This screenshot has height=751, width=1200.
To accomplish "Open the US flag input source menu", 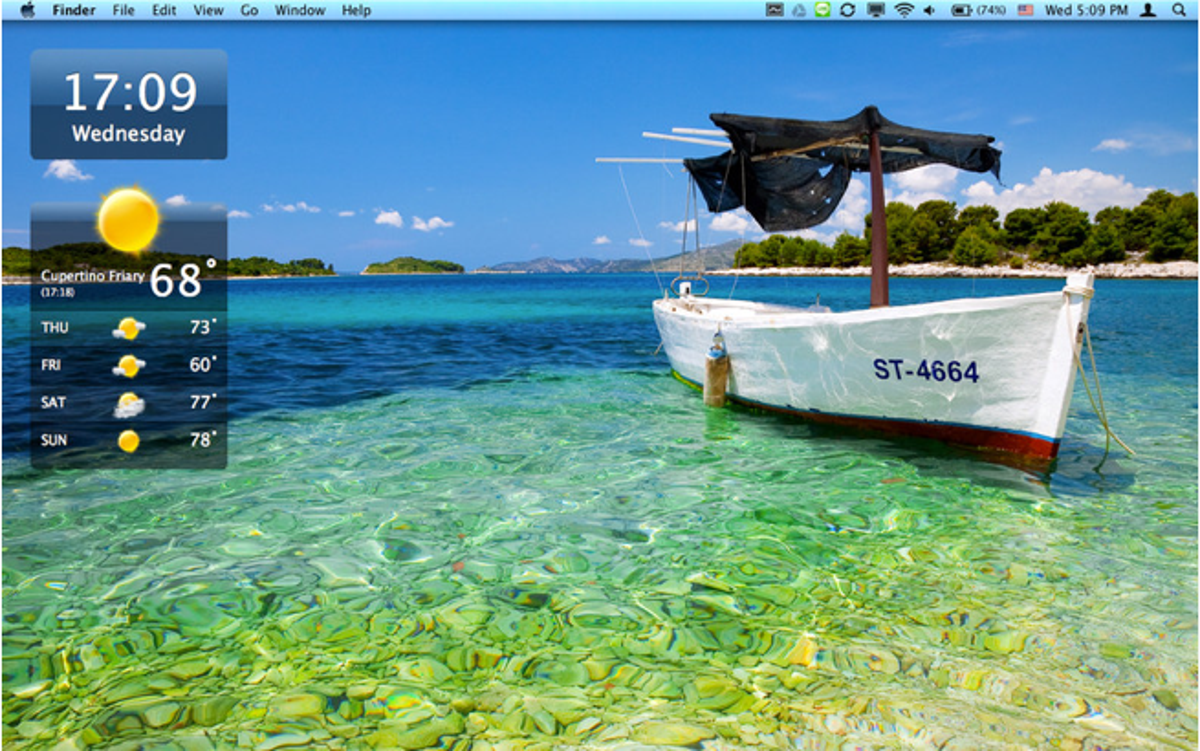I will 1024,10.
